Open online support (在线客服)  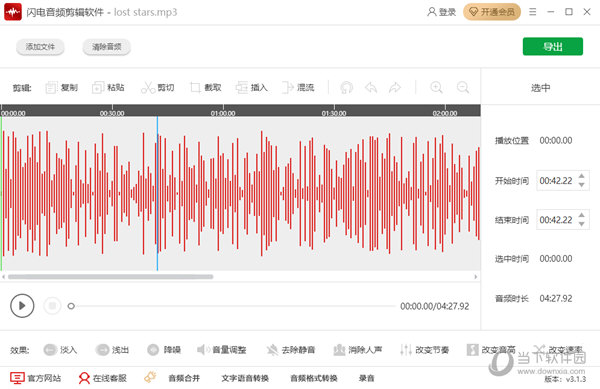[102, 378]
